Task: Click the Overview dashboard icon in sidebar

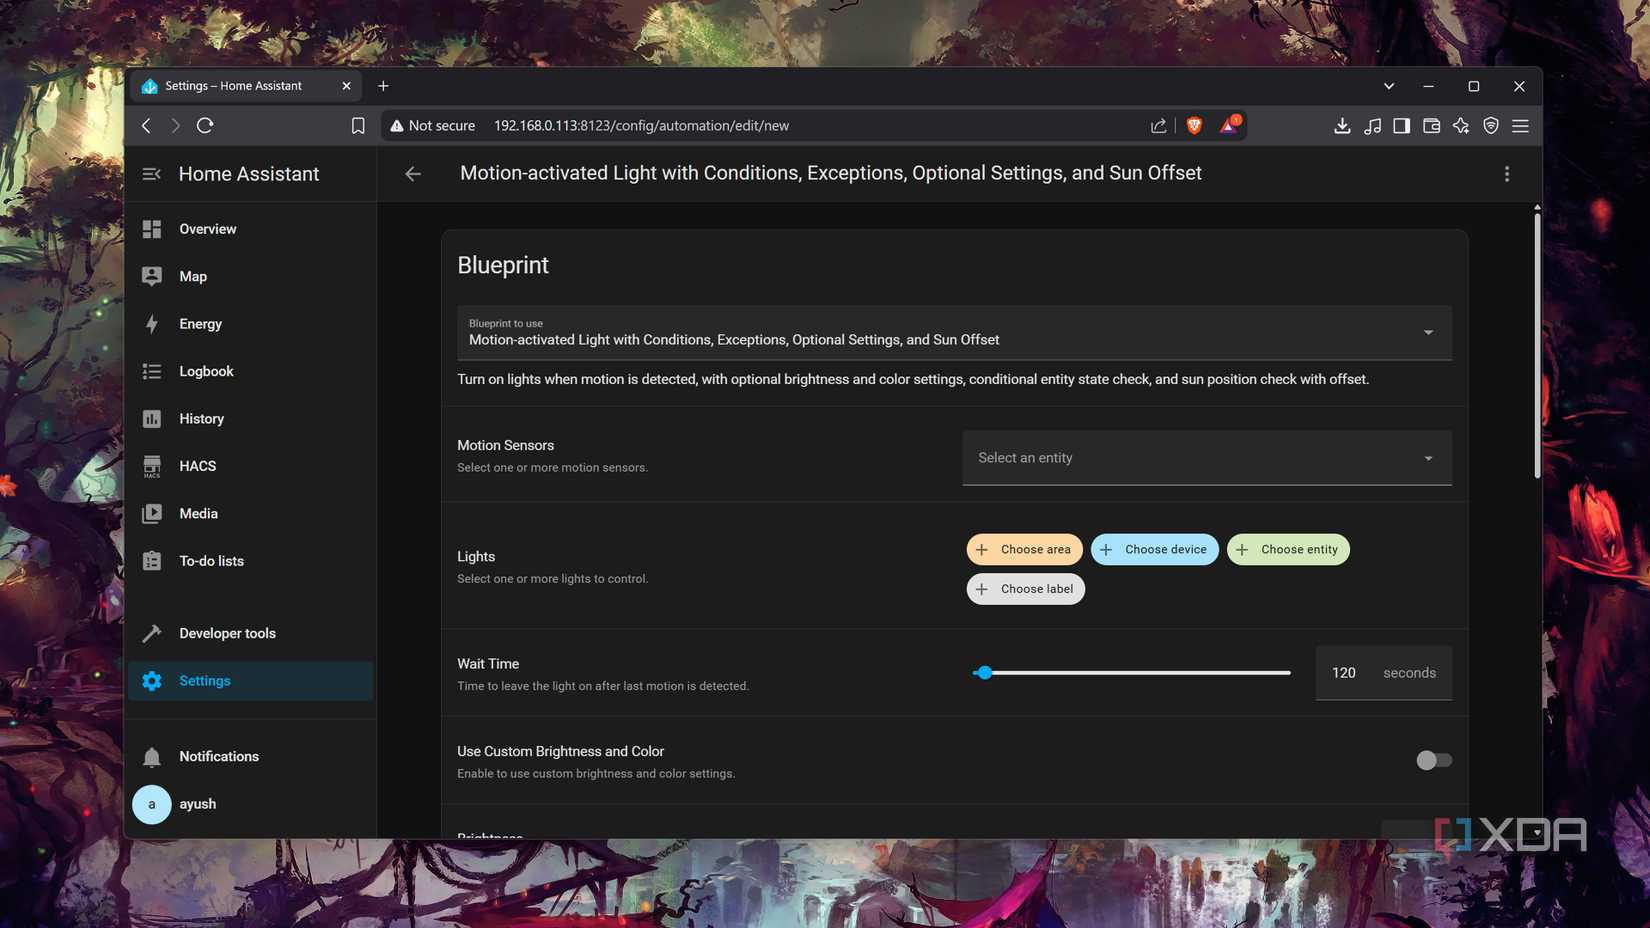Action: pyautogui.click(x=152, y=229)
